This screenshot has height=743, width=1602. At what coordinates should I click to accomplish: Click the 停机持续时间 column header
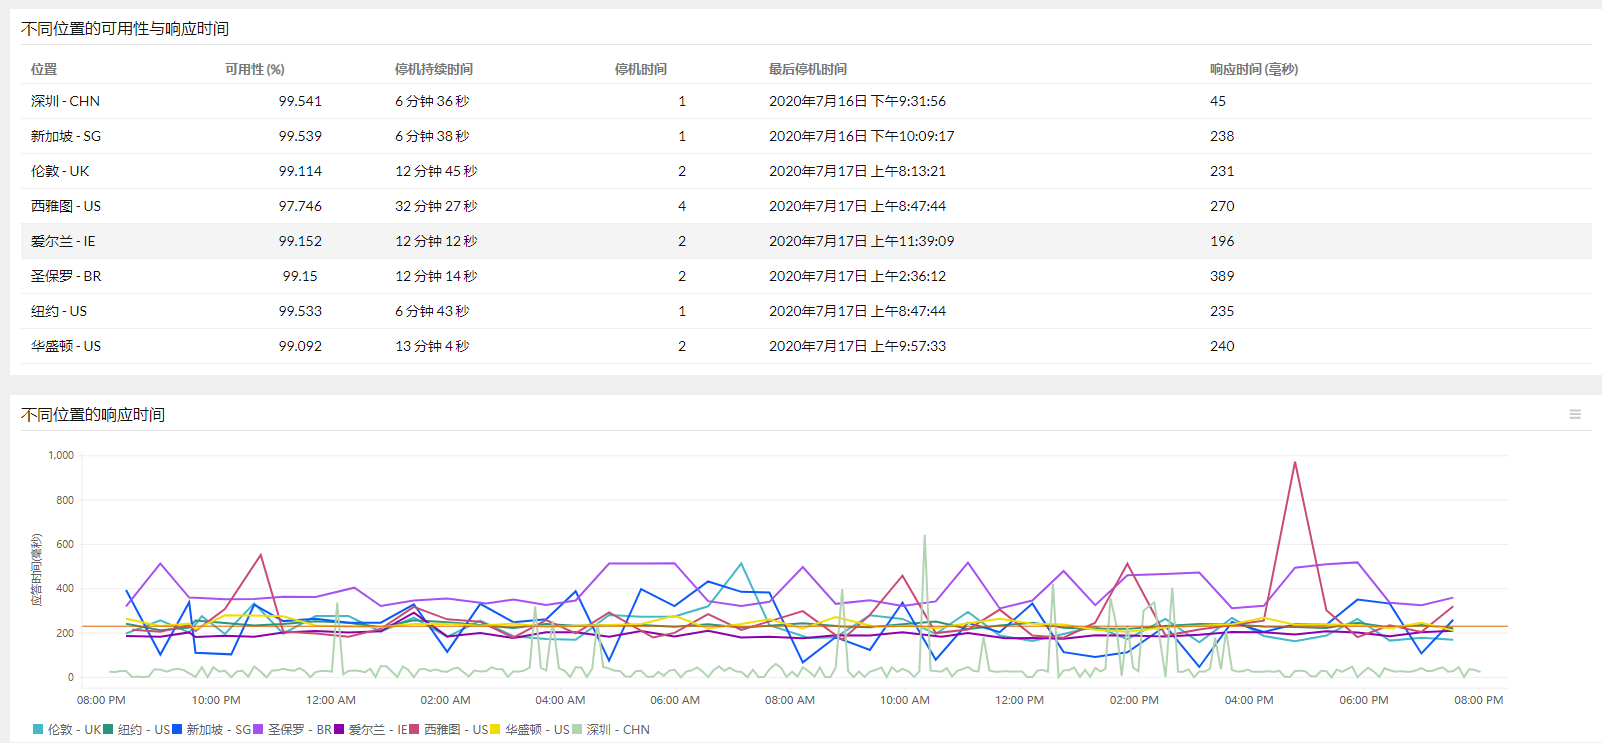[x=434, y=69]
